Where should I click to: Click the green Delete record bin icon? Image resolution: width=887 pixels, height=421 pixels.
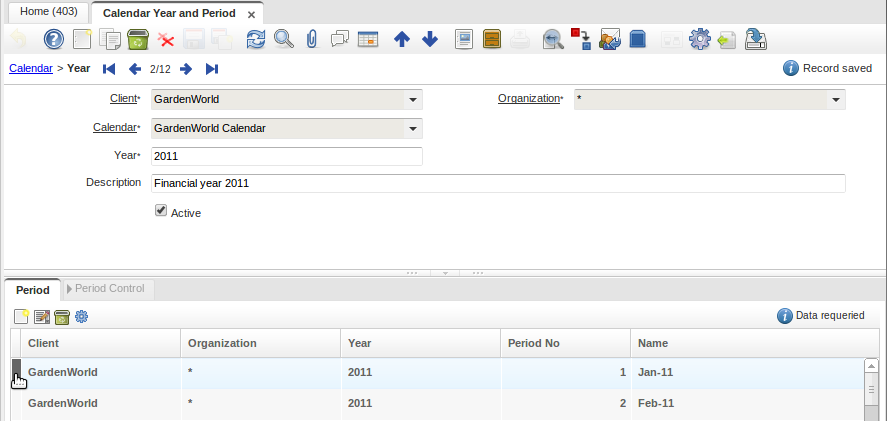tap(138, 40)
